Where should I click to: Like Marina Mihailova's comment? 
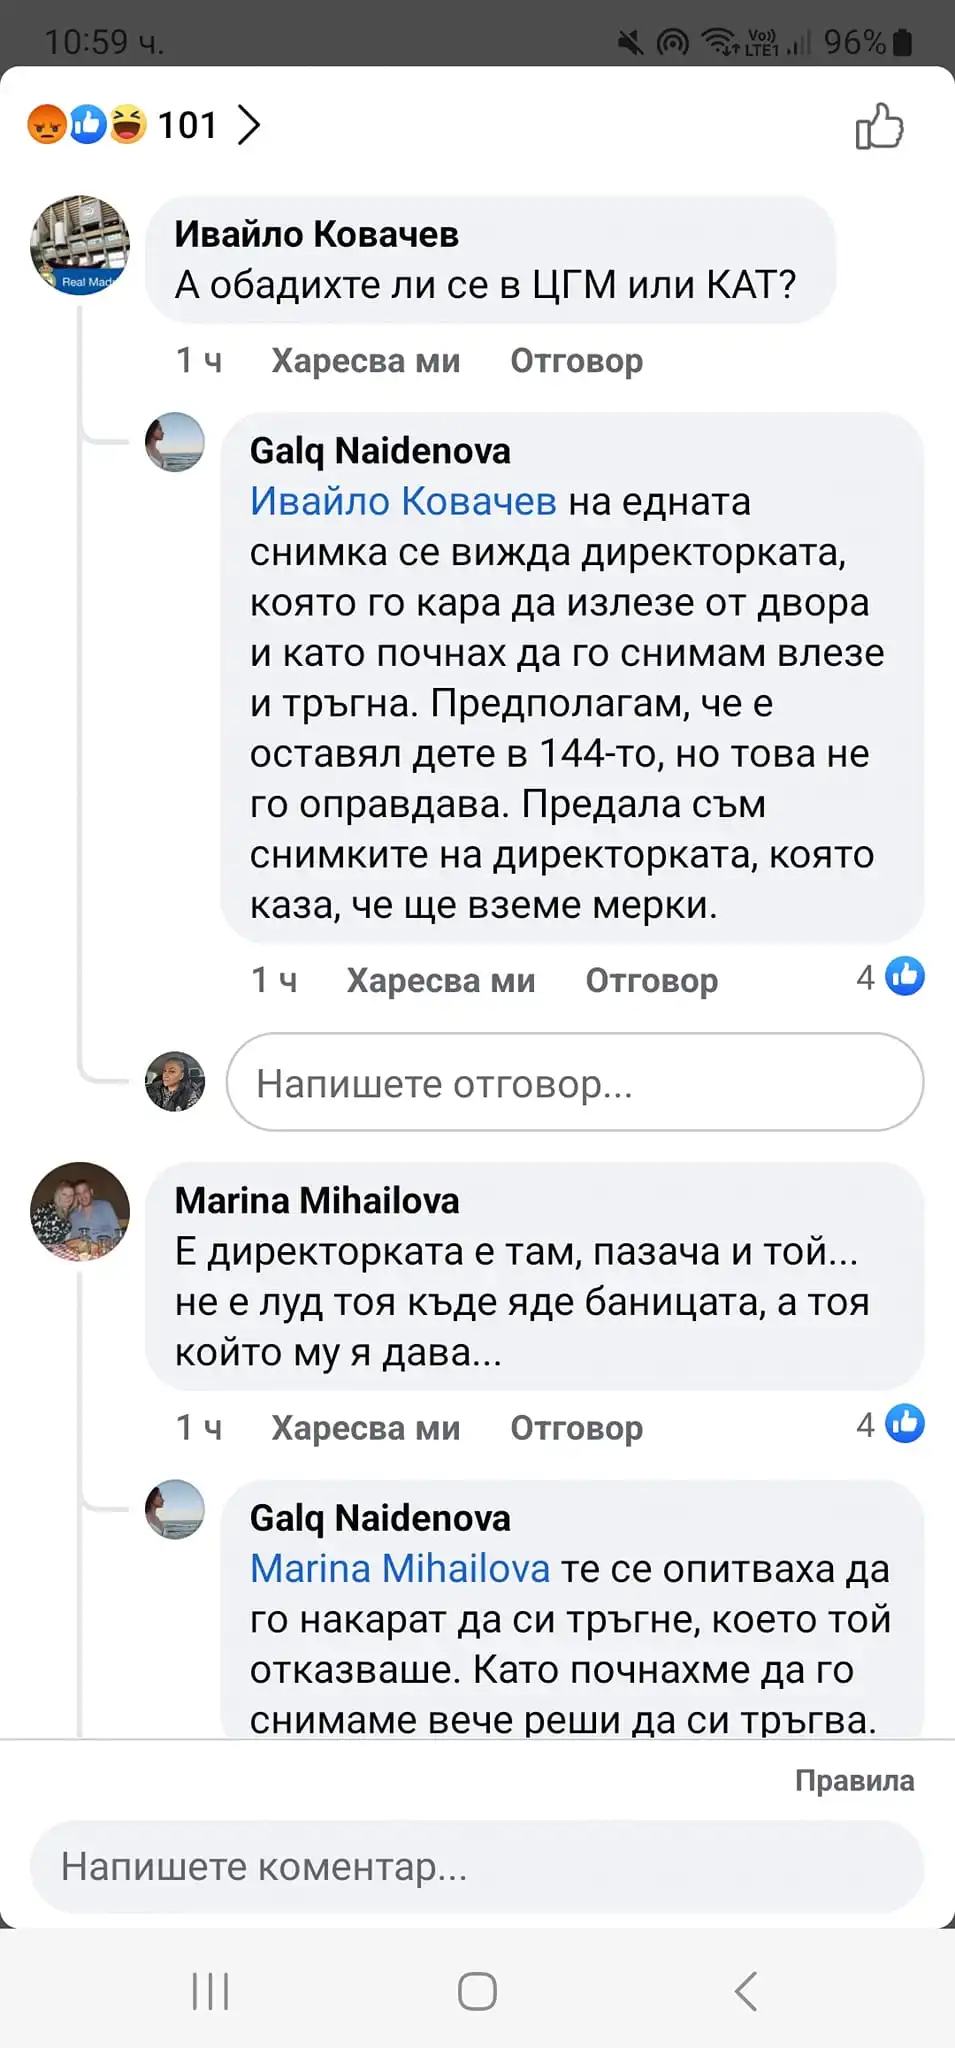(365, 1428)
